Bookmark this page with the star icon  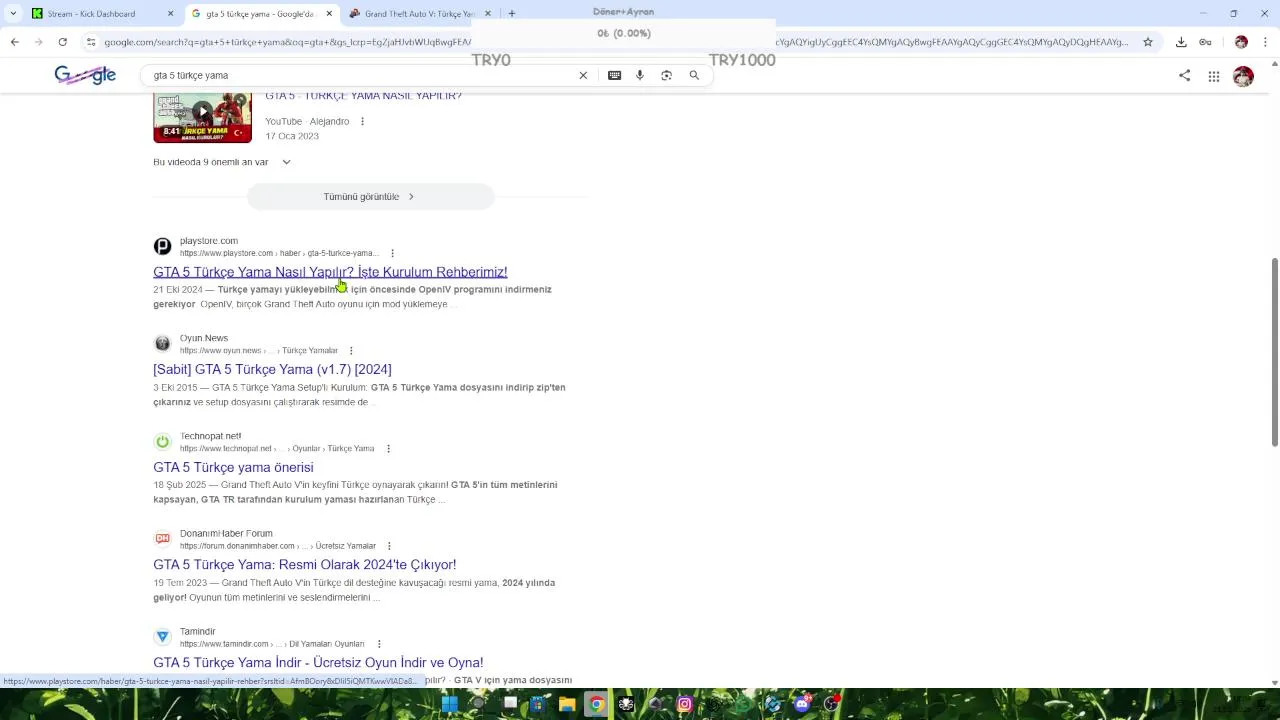(1148, 42)
